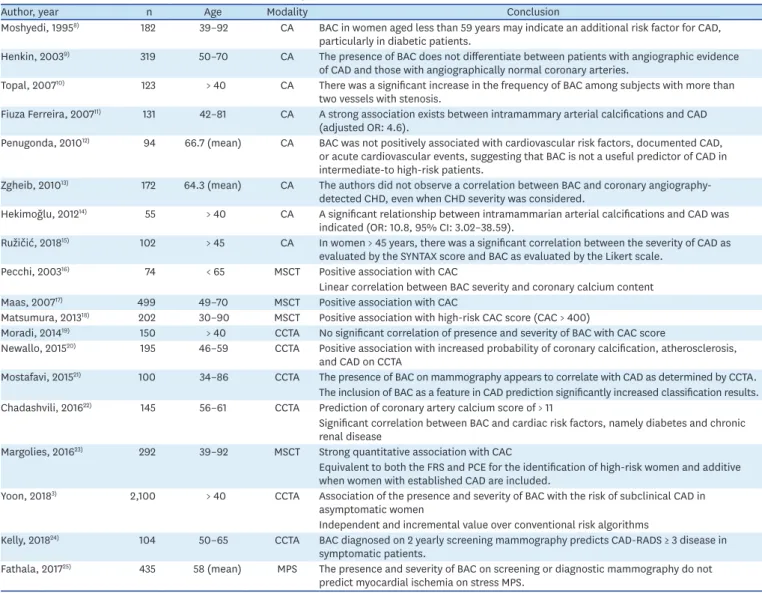The width and height of the screenshot is (762, 593).
Task: Select author cell 'Zgheib, 2010'
Action: click(x=35, y=185)
